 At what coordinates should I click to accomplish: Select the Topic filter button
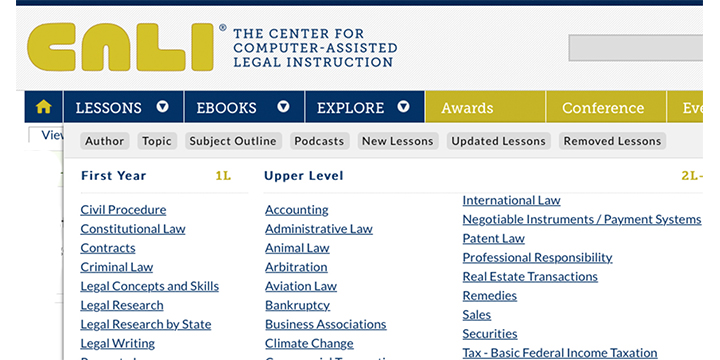point(157,141)
